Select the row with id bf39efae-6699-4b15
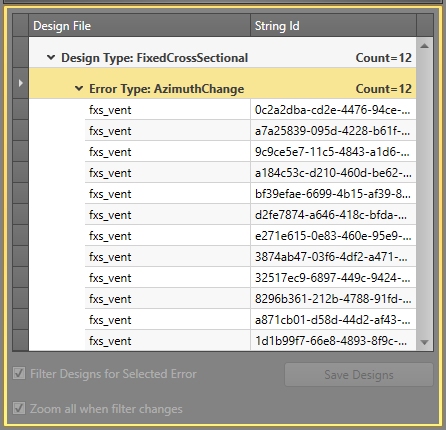The height and width of the screenshot is (430, 446). click(250, 194)
